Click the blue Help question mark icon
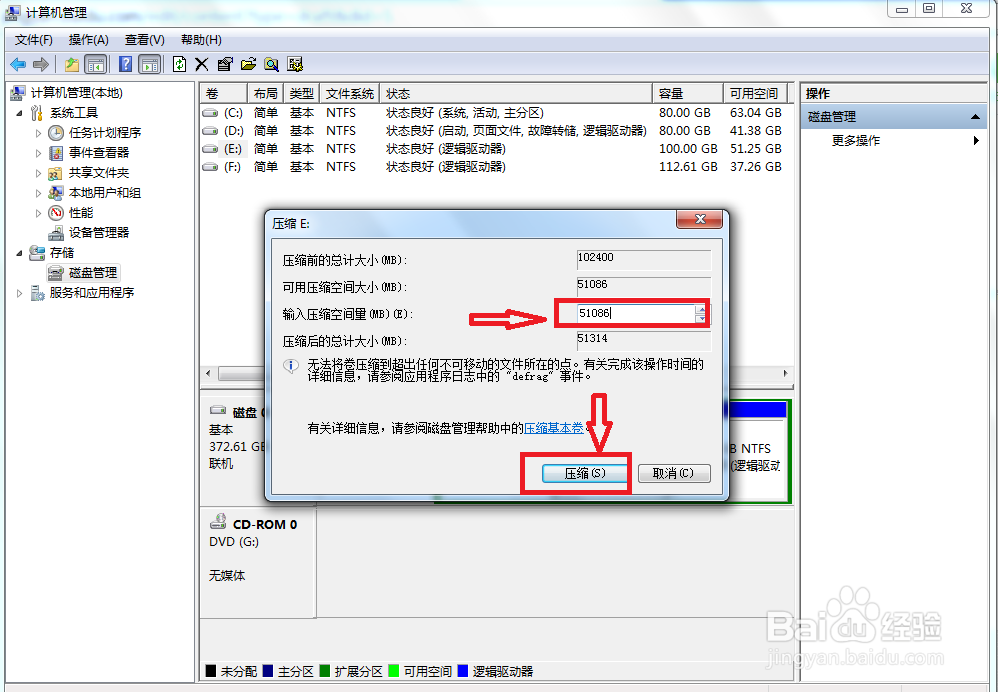 coord(123,64)
